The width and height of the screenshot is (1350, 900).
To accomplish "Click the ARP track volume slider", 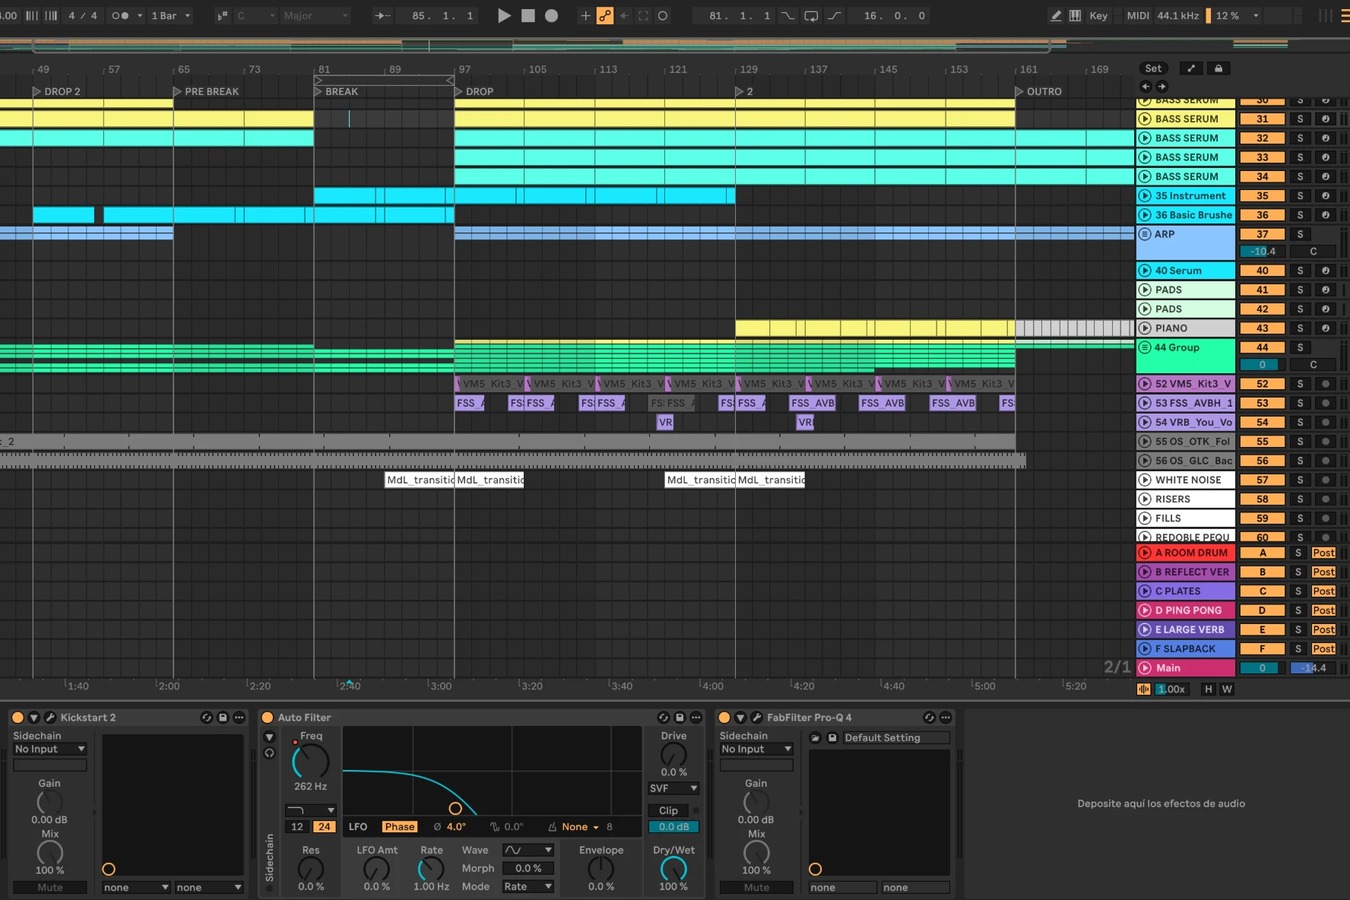I will coord(1262,251).
